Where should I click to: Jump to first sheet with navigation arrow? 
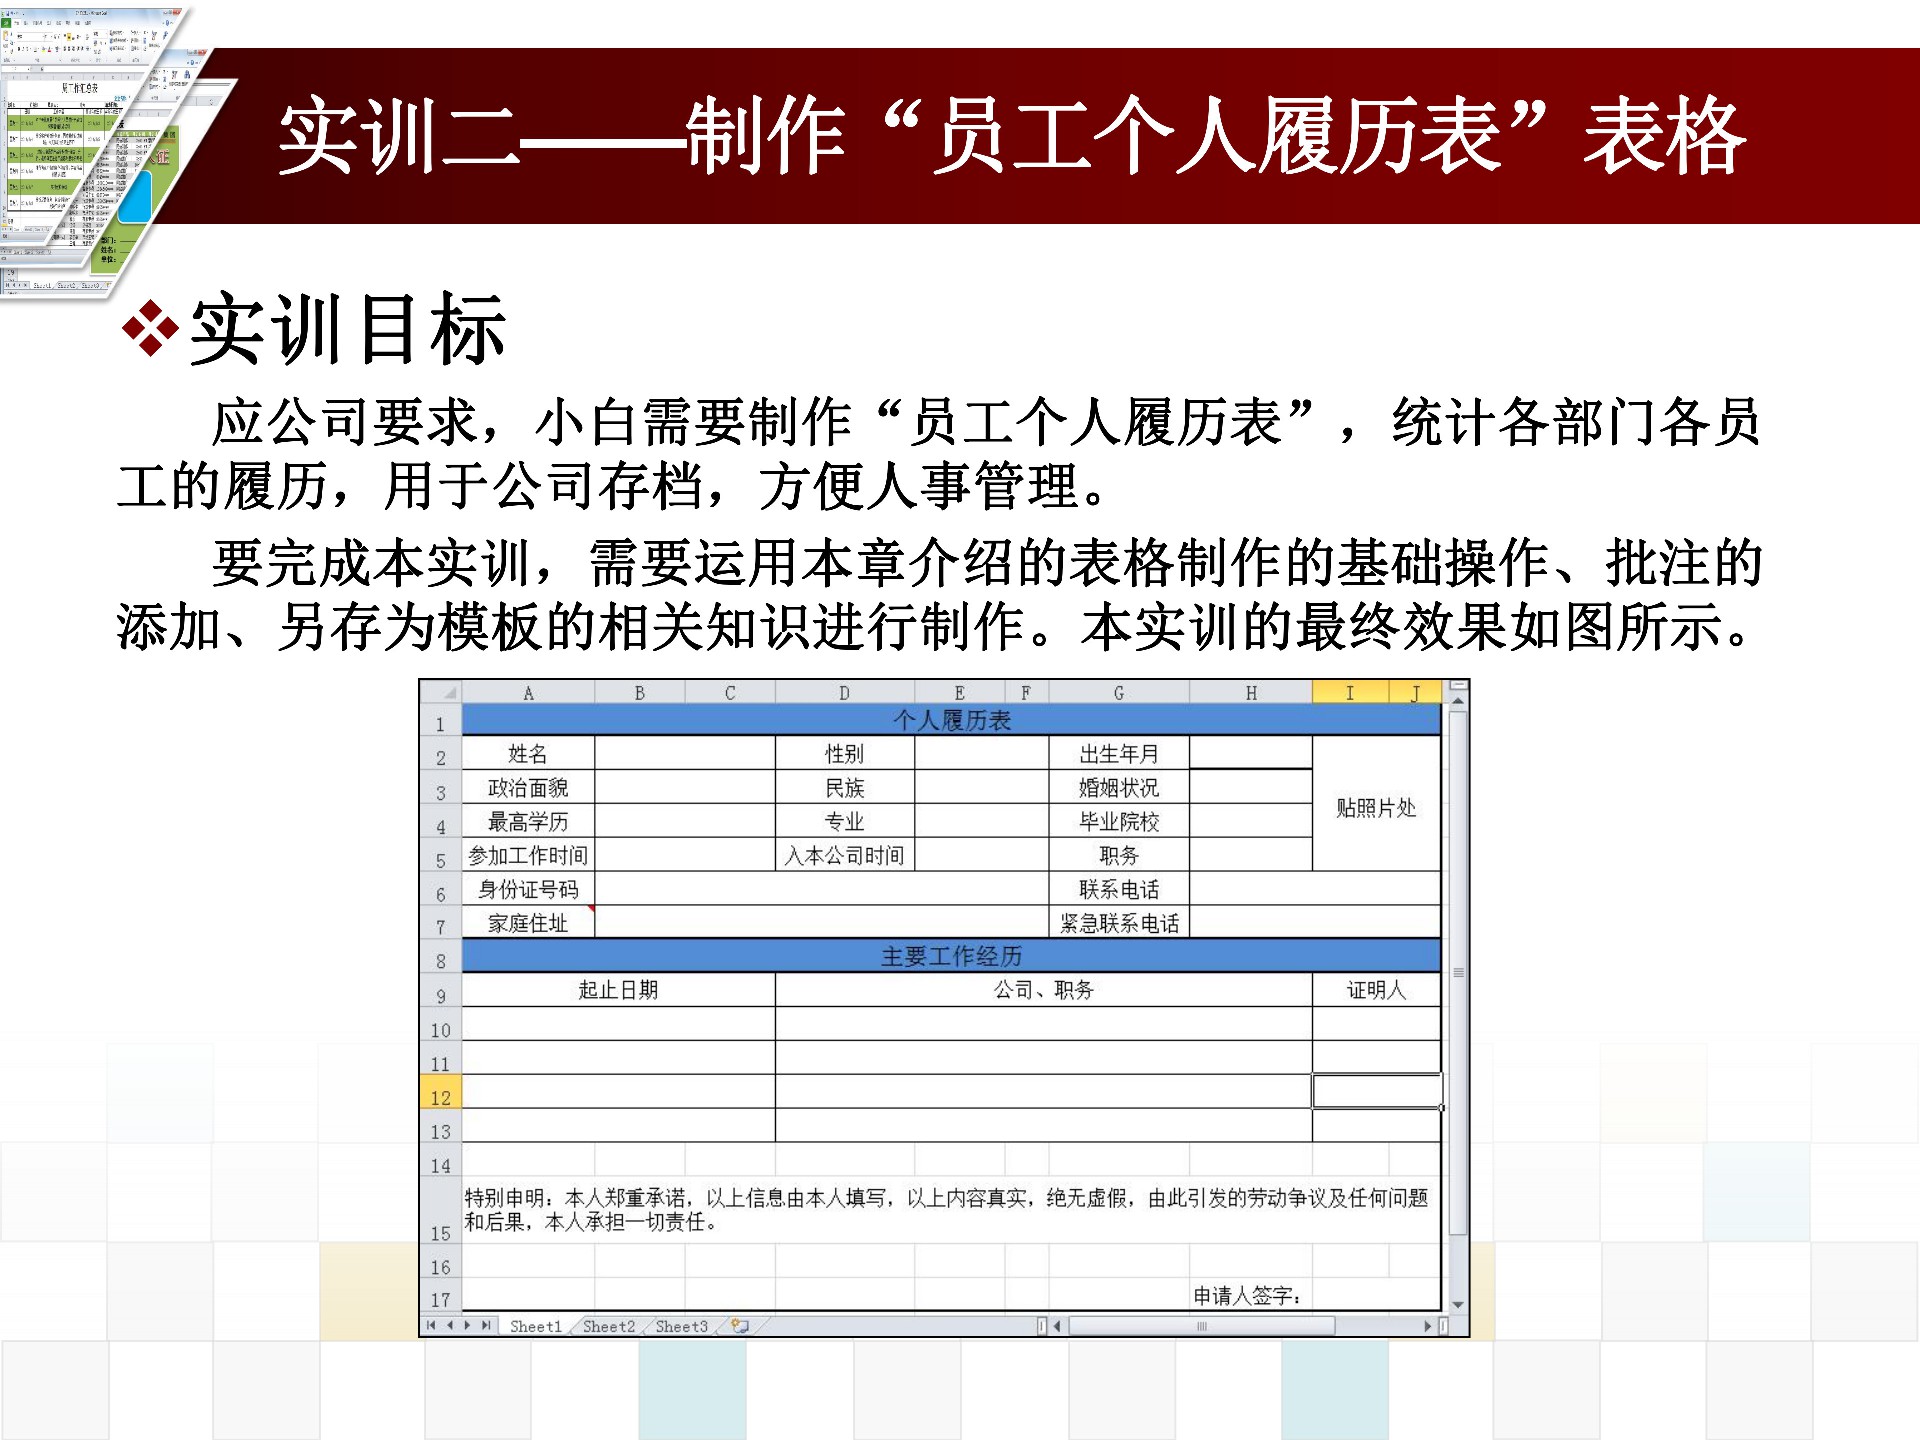pyautogui.click(x=431, y=1326)
